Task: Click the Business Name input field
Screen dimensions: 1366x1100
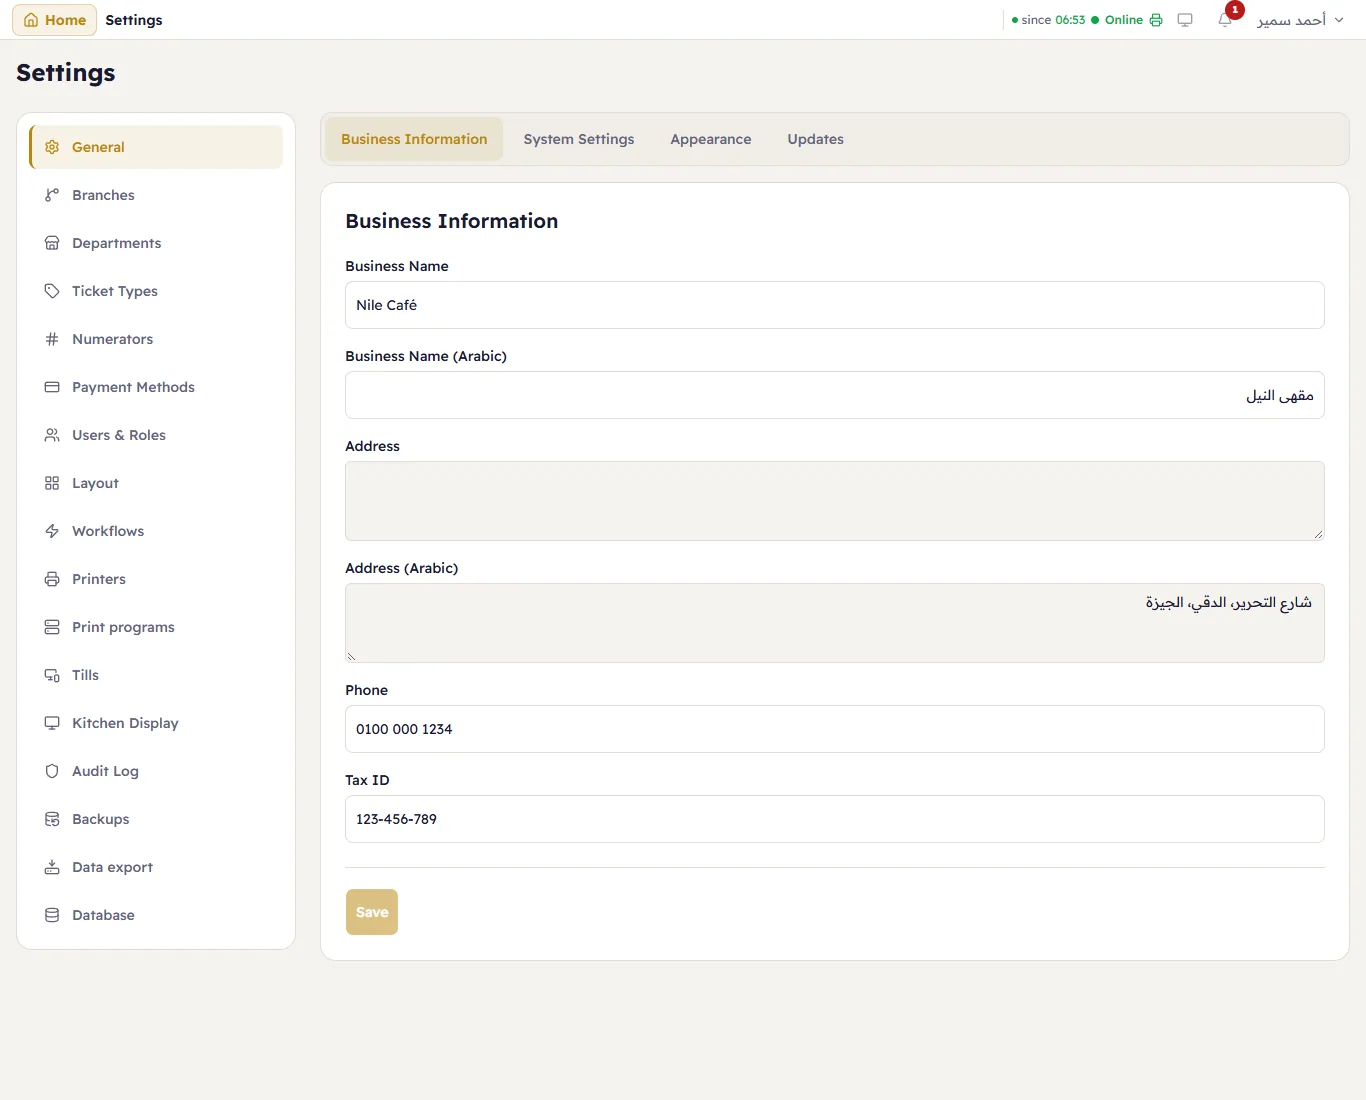Action: coord(835,305)
